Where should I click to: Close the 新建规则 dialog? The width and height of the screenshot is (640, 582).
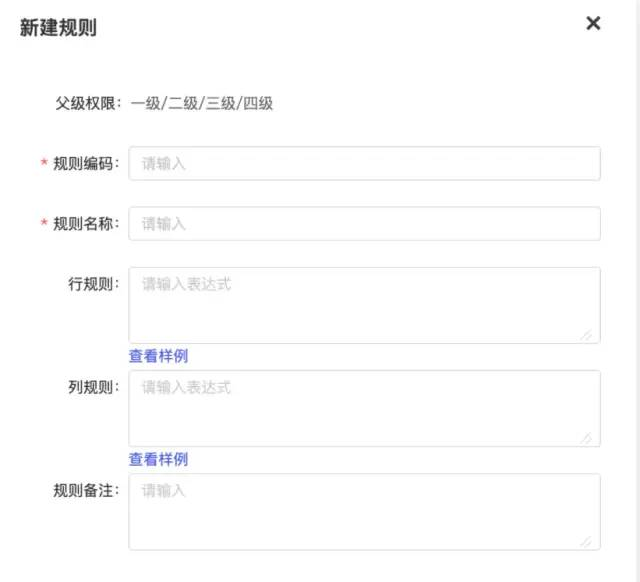pyautogui.click(x=593, y=24)
